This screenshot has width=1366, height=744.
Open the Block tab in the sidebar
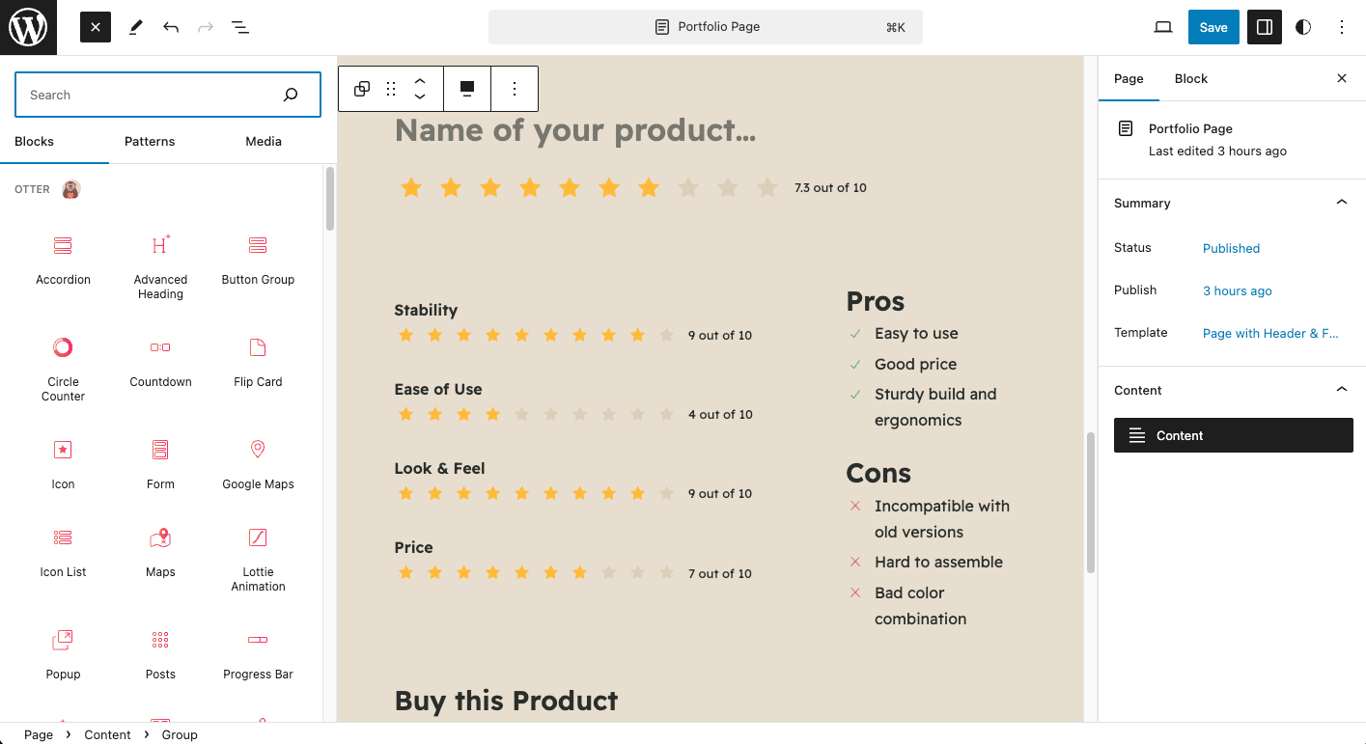coord(1190,78)
